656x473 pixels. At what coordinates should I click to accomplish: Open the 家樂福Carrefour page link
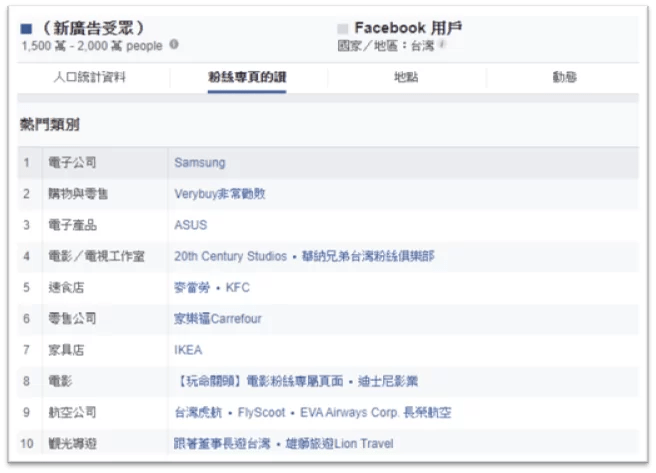tap(218, 319)
